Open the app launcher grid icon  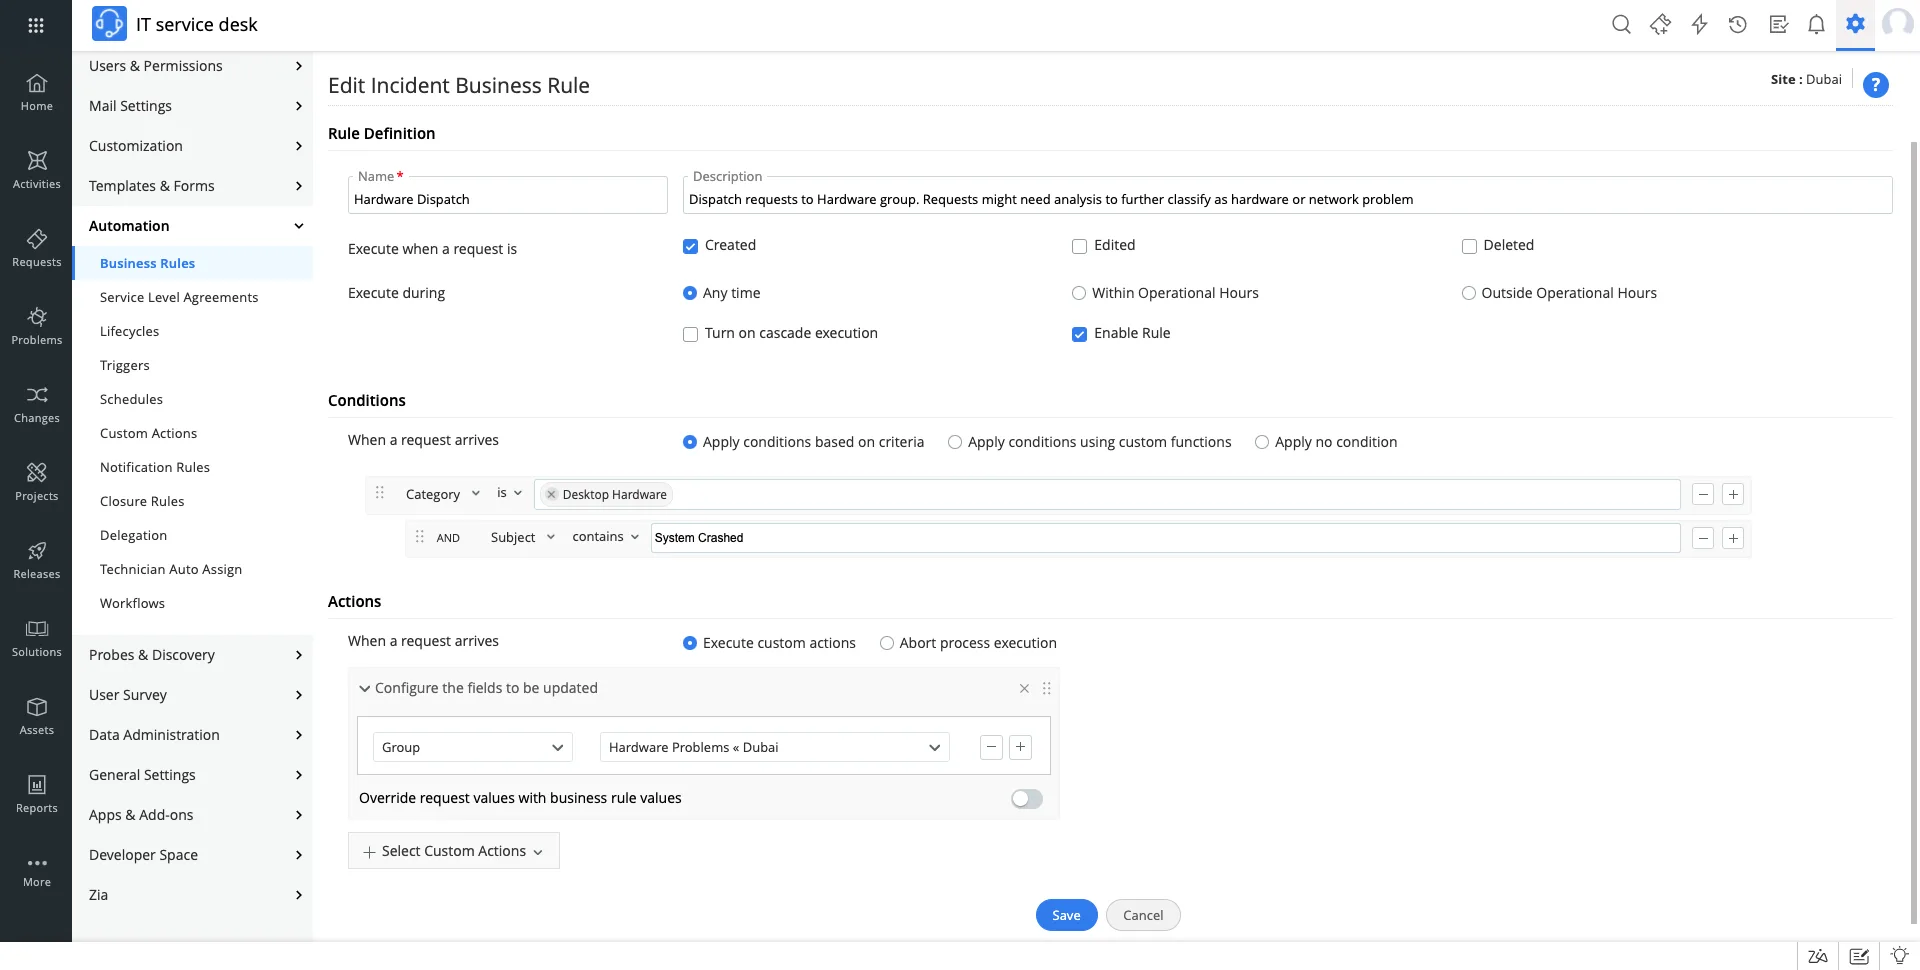36,25
